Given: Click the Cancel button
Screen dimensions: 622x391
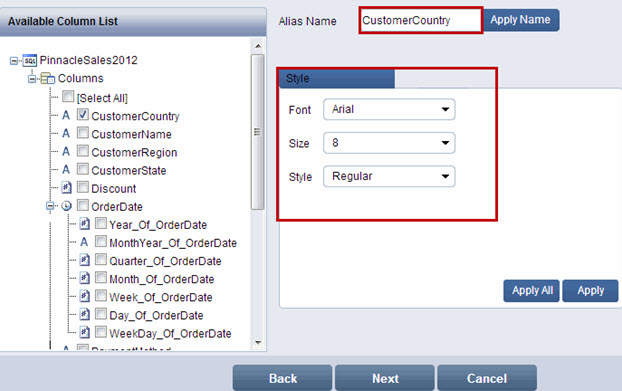Looking at the screenshot, I should [487, 378].
